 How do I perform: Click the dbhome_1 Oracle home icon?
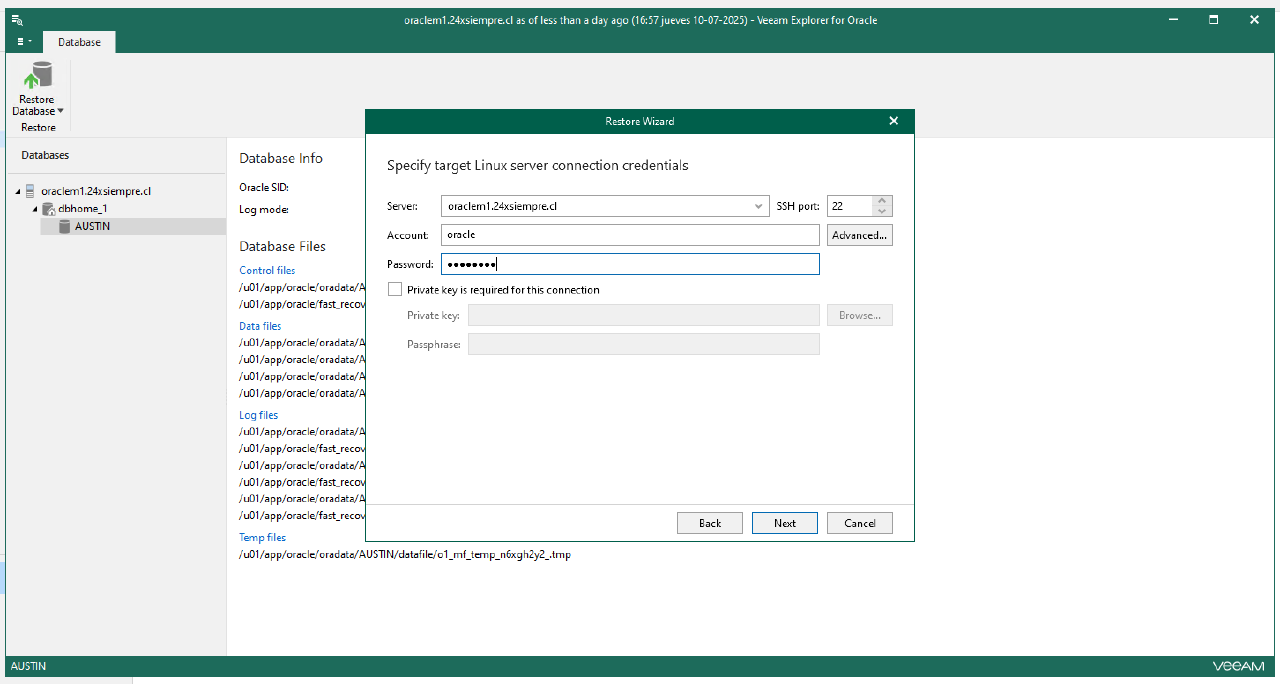48,209
